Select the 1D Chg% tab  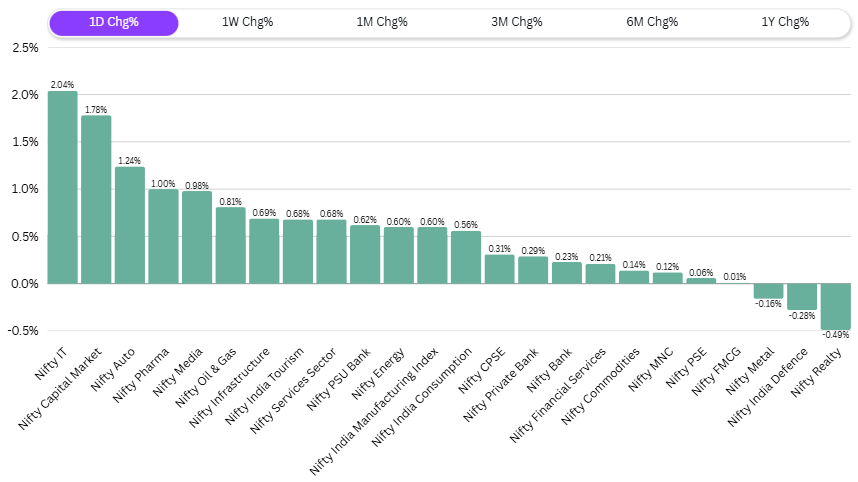coord(113,23)
